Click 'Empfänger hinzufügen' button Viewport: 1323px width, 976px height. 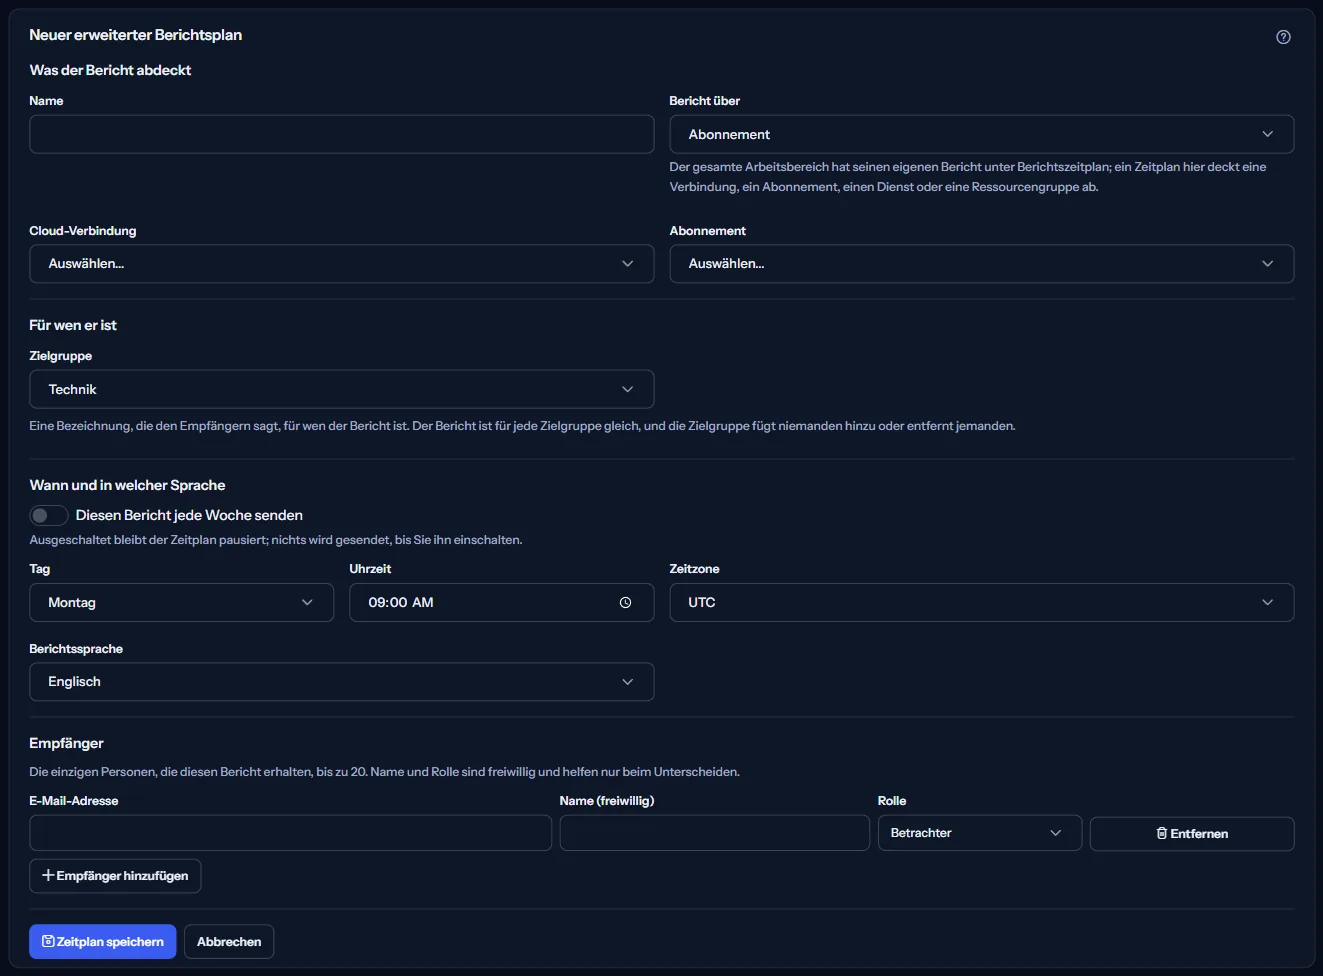tap(115, 876)
